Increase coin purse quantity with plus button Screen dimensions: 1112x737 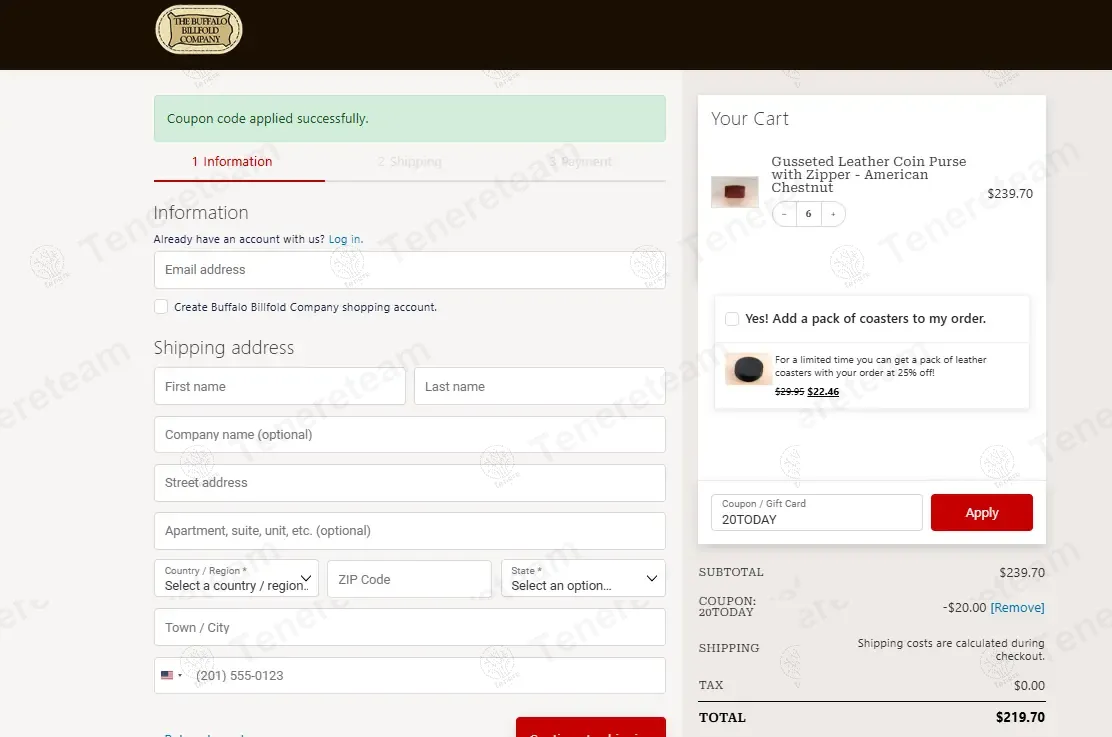tap(833, 214)
